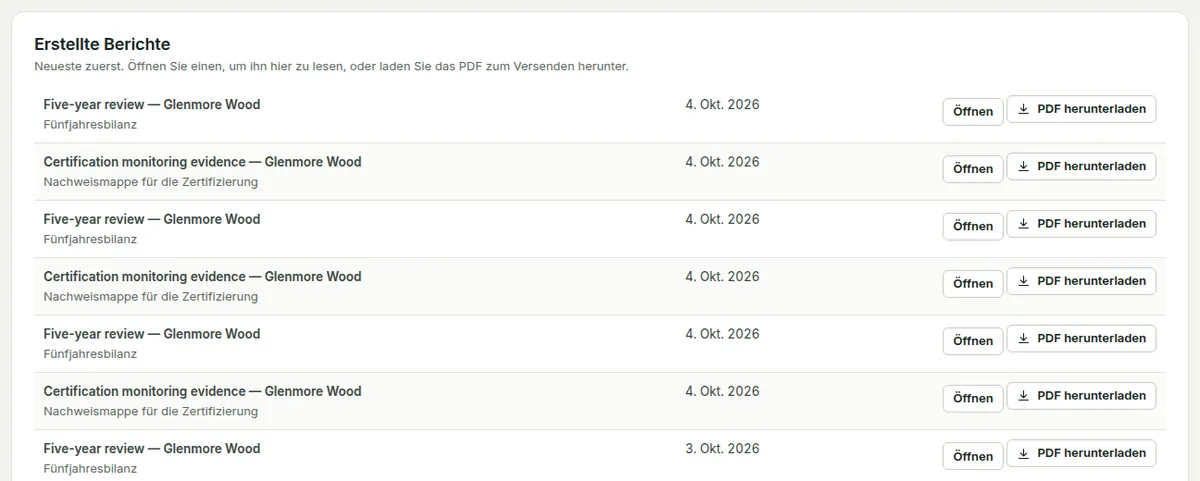The width and height of the screenshot is (1200, 481).
Task: Open the first Certification monitoring evidence report
Action: [973, 169]
